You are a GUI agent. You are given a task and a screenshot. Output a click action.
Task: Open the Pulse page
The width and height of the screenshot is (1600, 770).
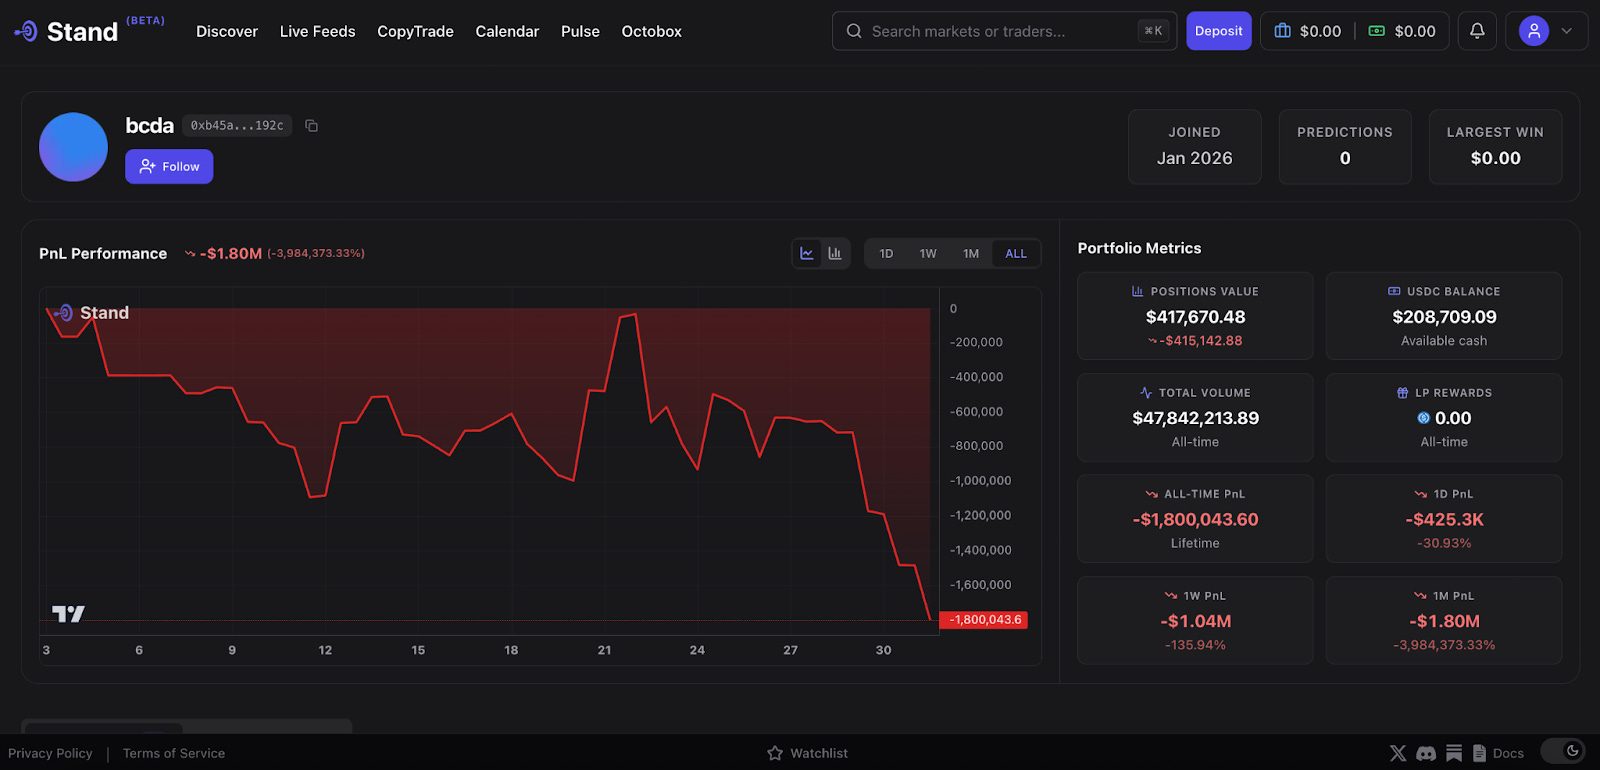[580, 31]
